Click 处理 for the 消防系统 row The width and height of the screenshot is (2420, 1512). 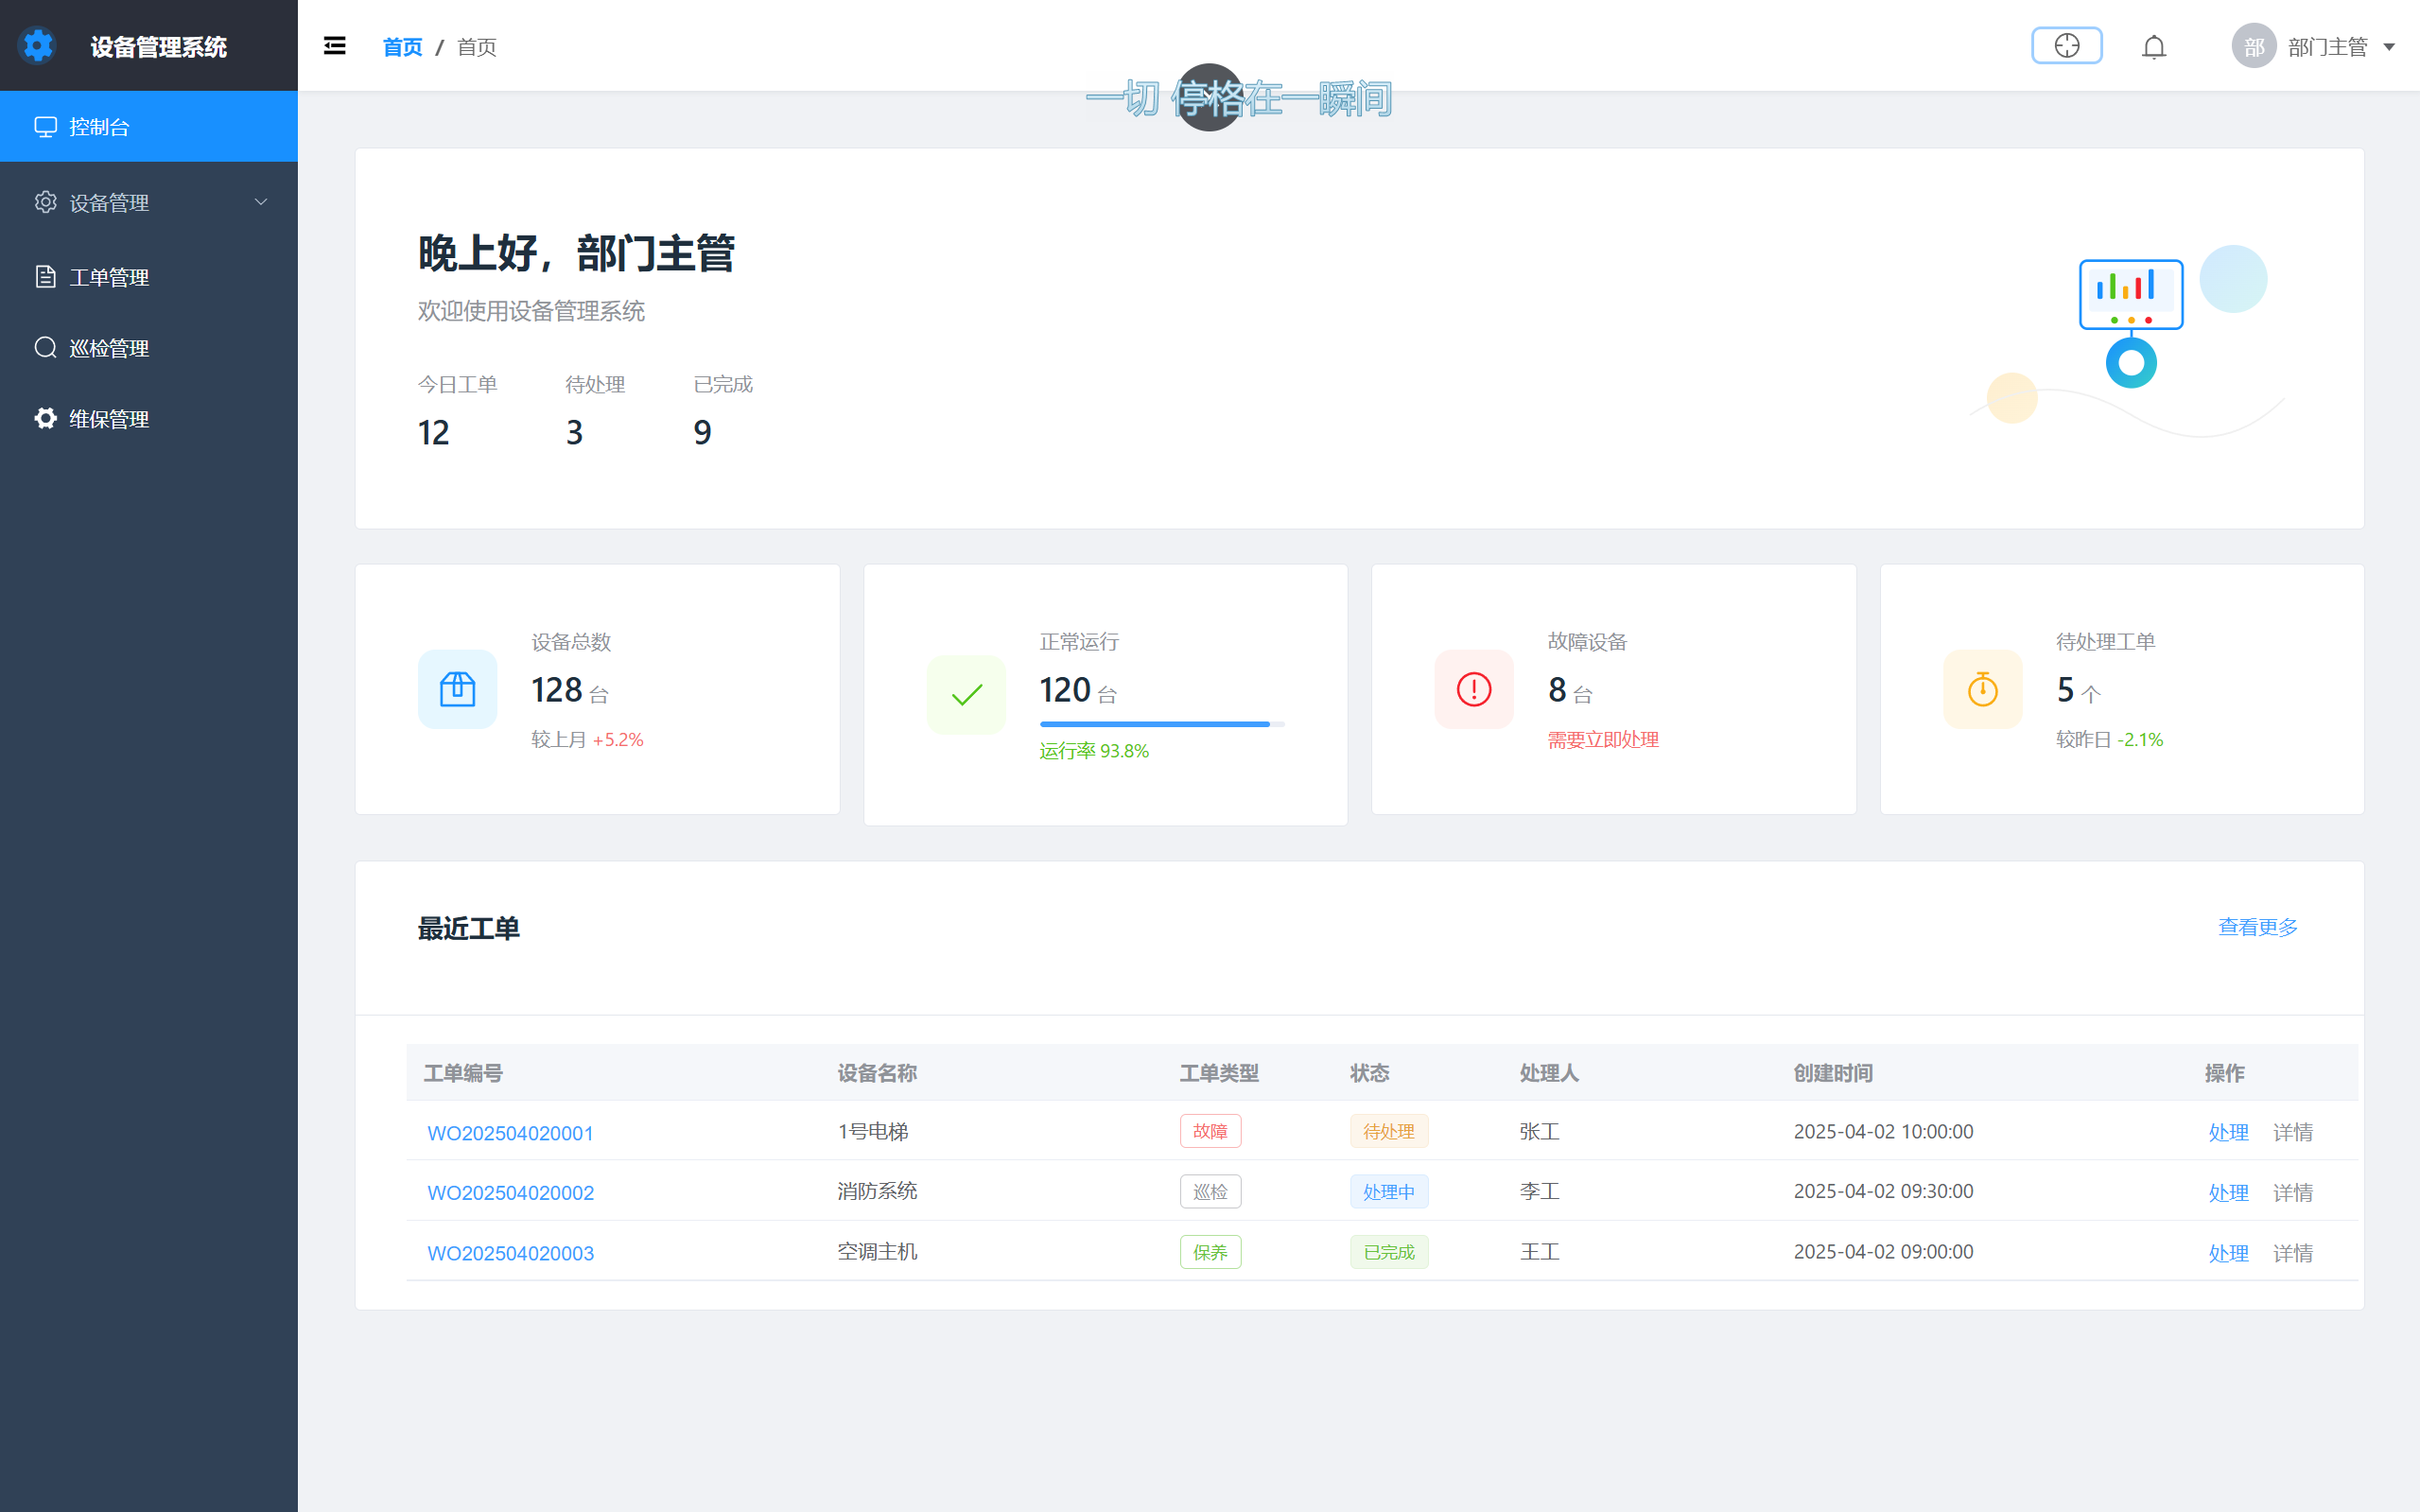click(x=2227, y=1192)
